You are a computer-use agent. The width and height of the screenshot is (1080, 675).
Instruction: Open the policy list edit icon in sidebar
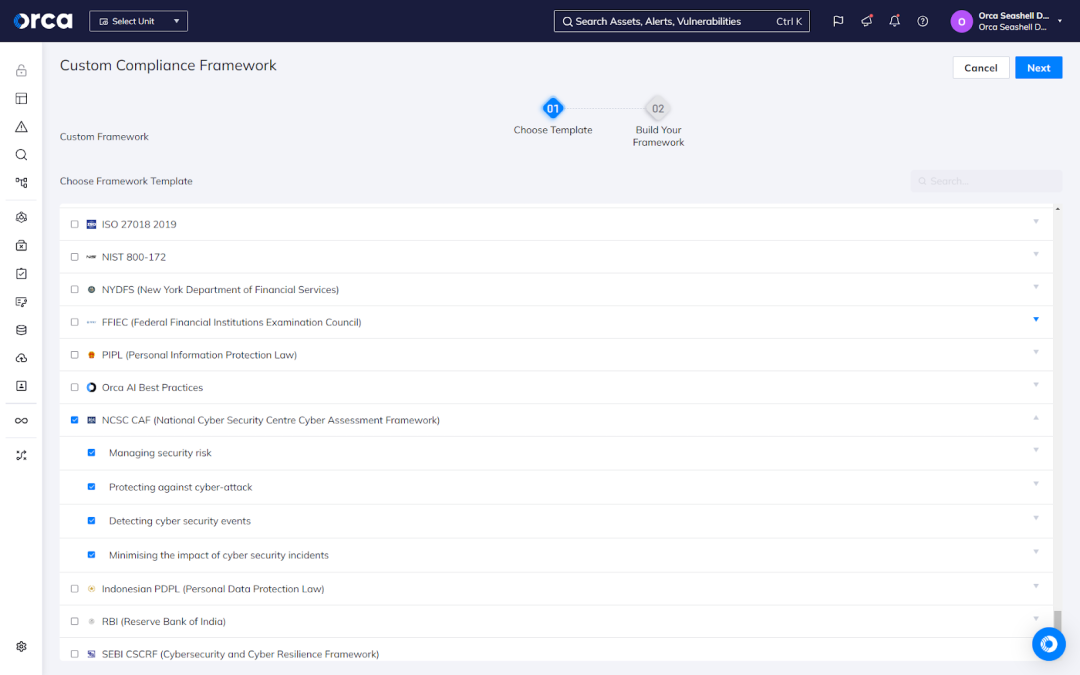(x=21, y=302)
